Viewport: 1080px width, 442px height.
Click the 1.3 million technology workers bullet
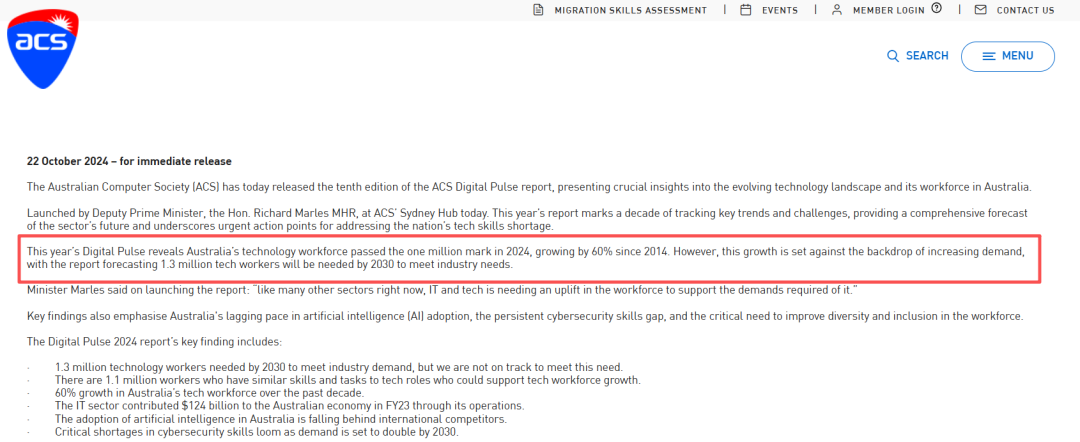click(x=340, y=367)
